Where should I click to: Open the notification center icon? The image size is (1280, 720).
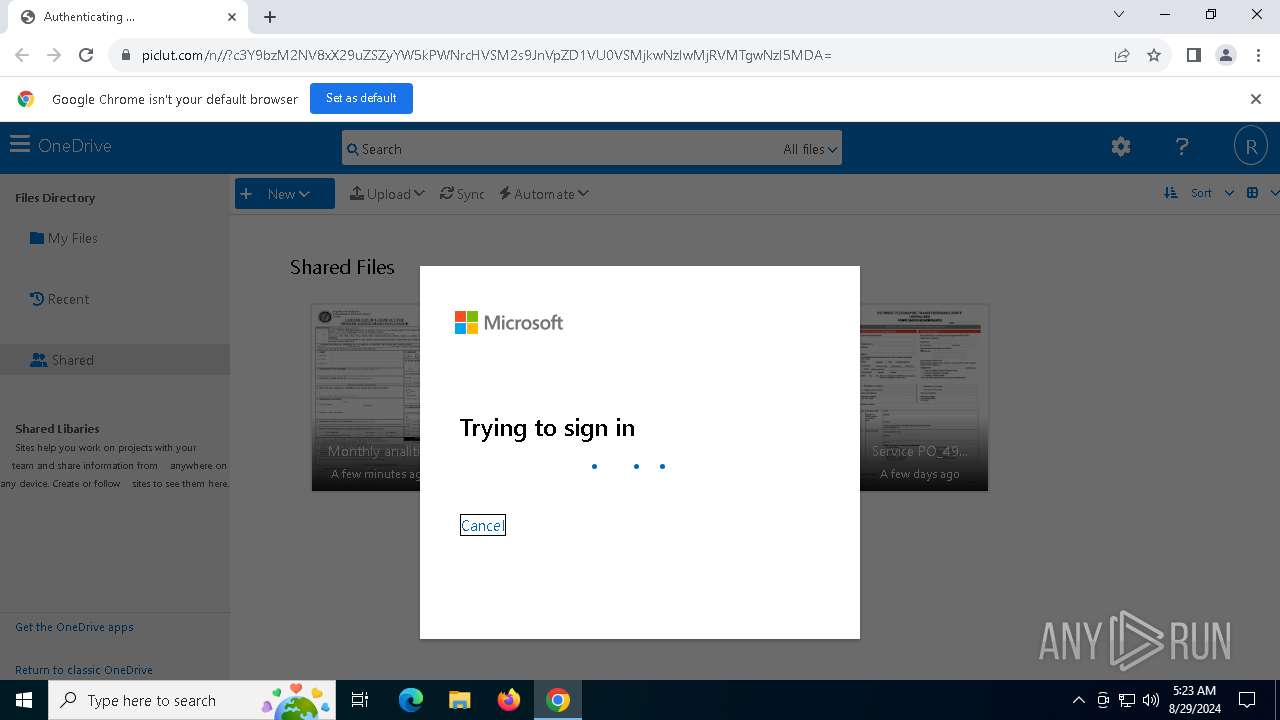pyautogui.click(x=1247, y=700)
